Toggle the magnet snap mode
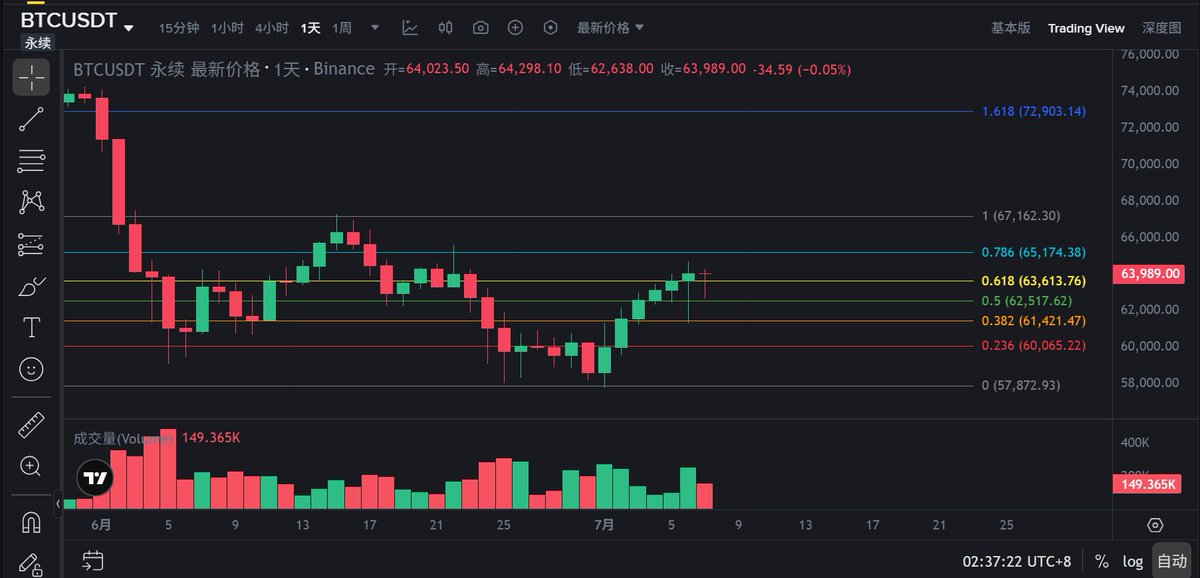 [31, 521]
